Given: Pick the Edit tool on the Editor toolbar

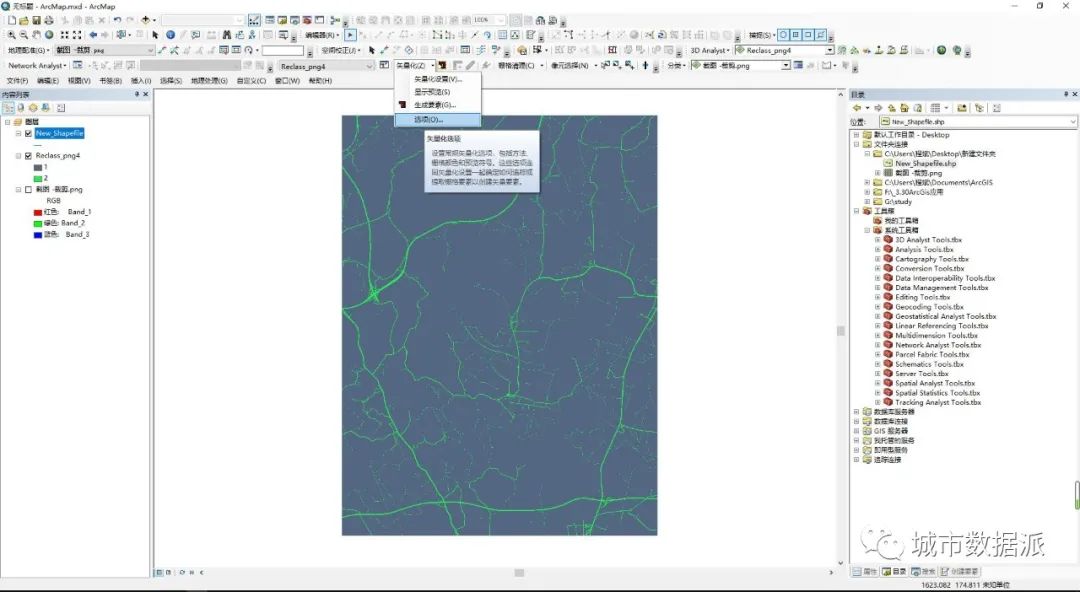Looking at the screenshot, I should 351,34.
